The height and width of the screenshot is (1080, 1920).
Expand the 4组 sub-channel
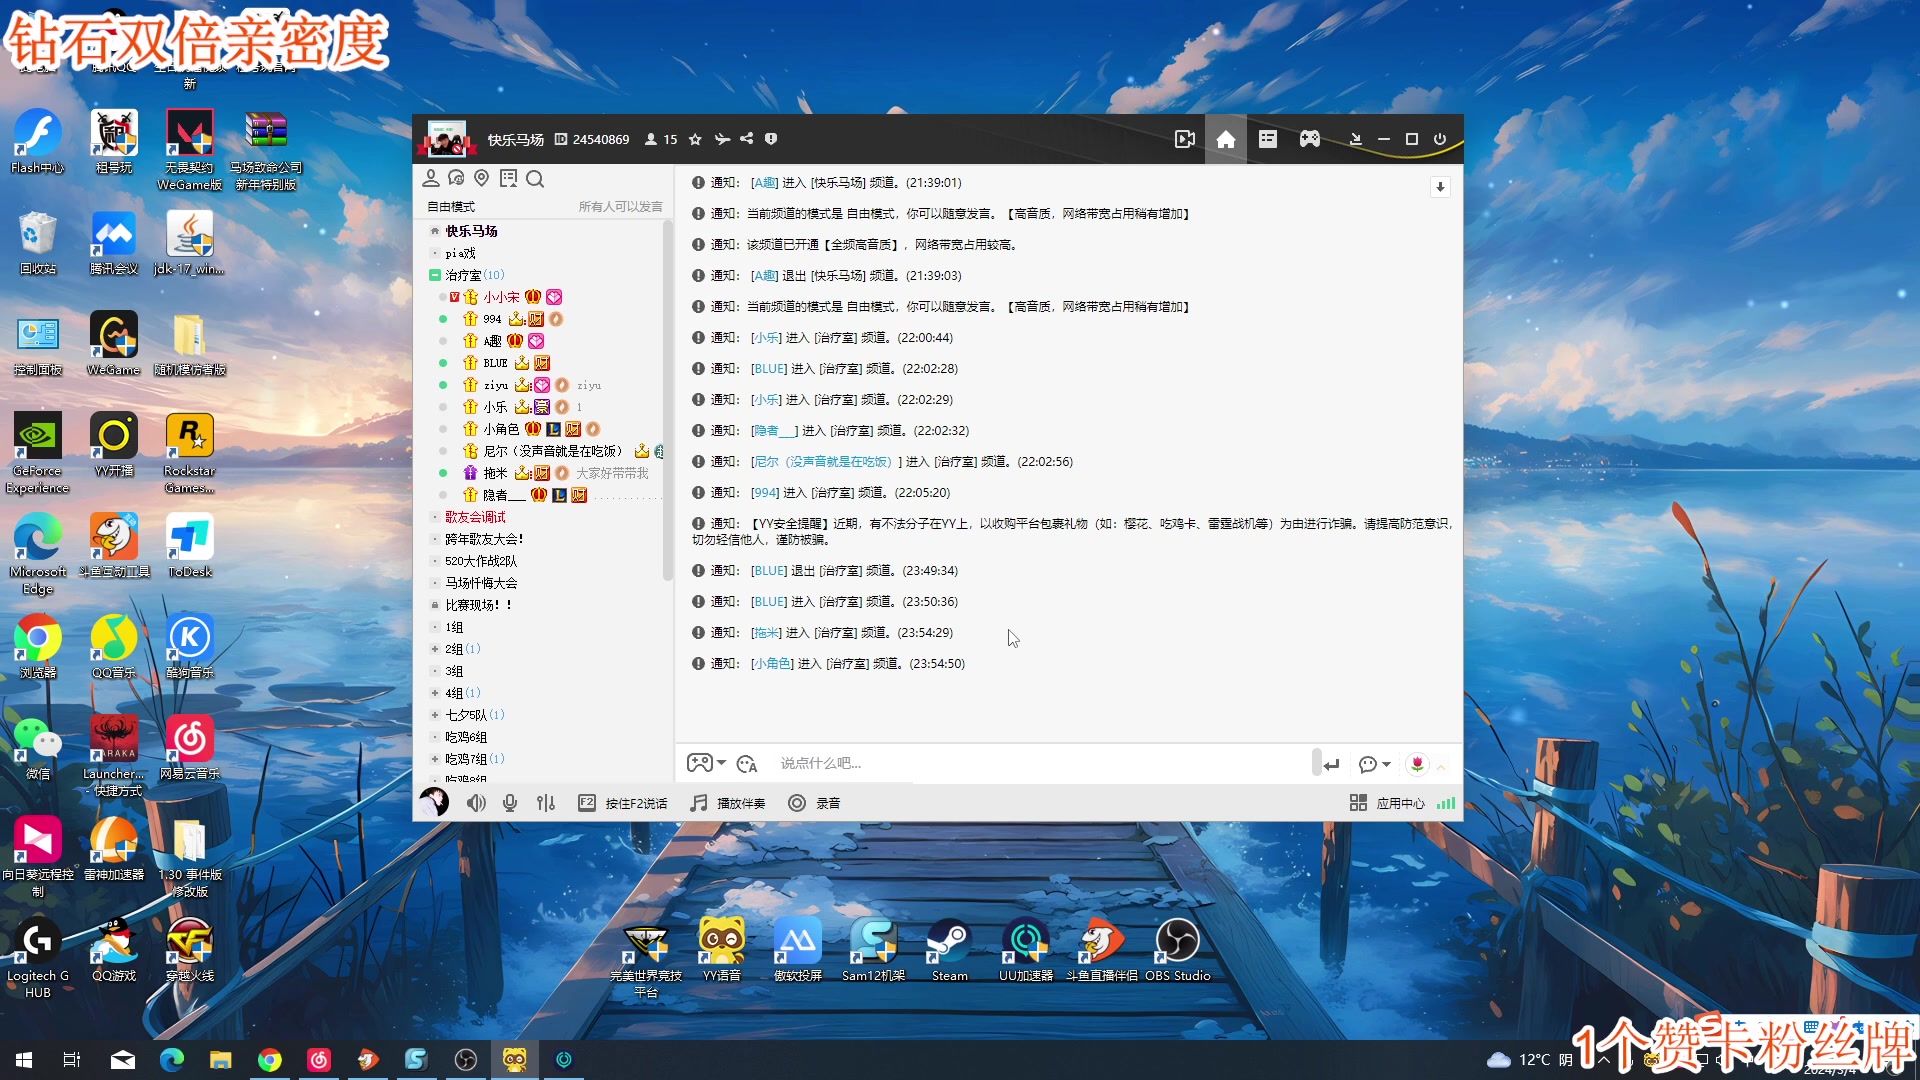435,693
